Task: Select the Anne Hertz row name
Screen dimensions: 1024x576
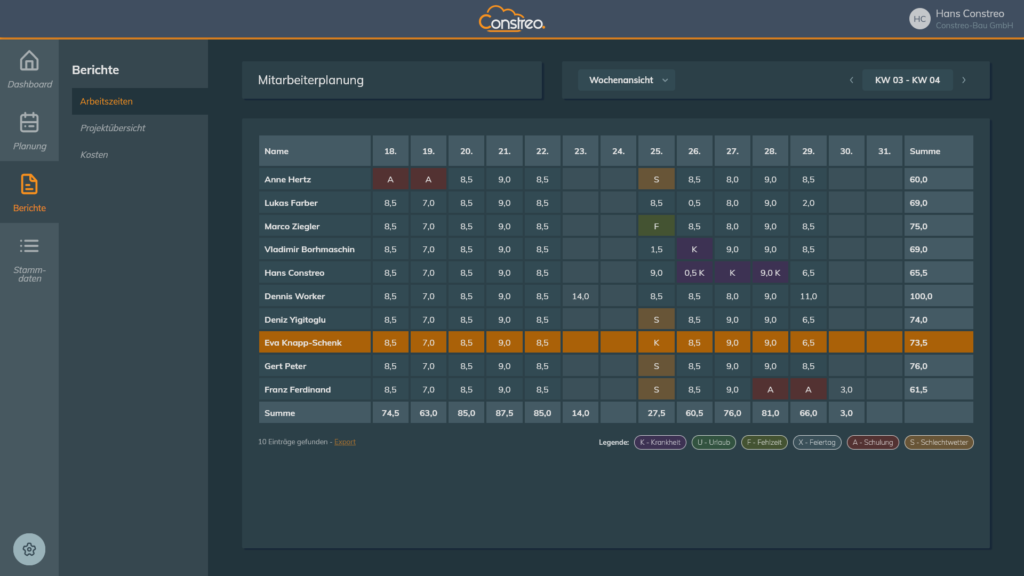Action: pos(287,180)
